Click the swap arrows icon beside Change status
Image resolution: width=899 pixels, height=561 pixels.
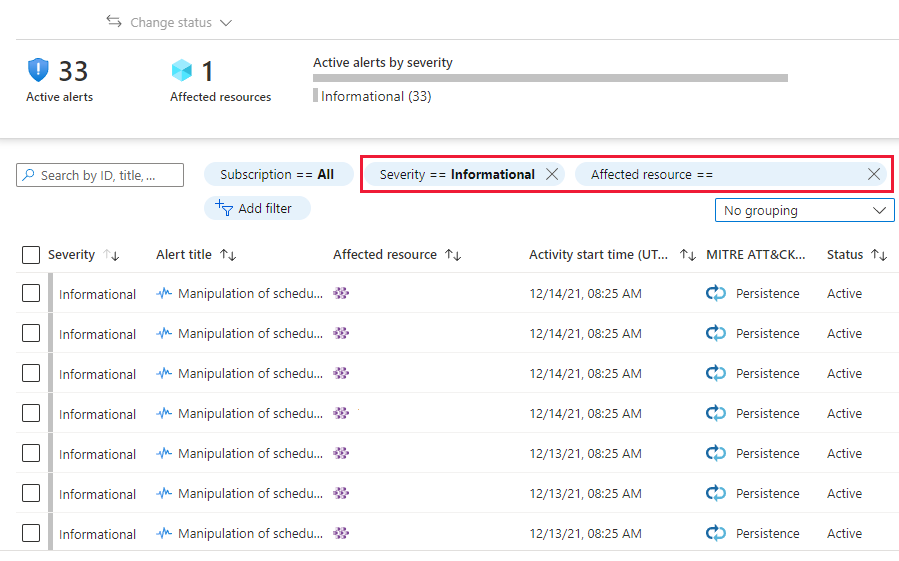[x=114, y=22]
